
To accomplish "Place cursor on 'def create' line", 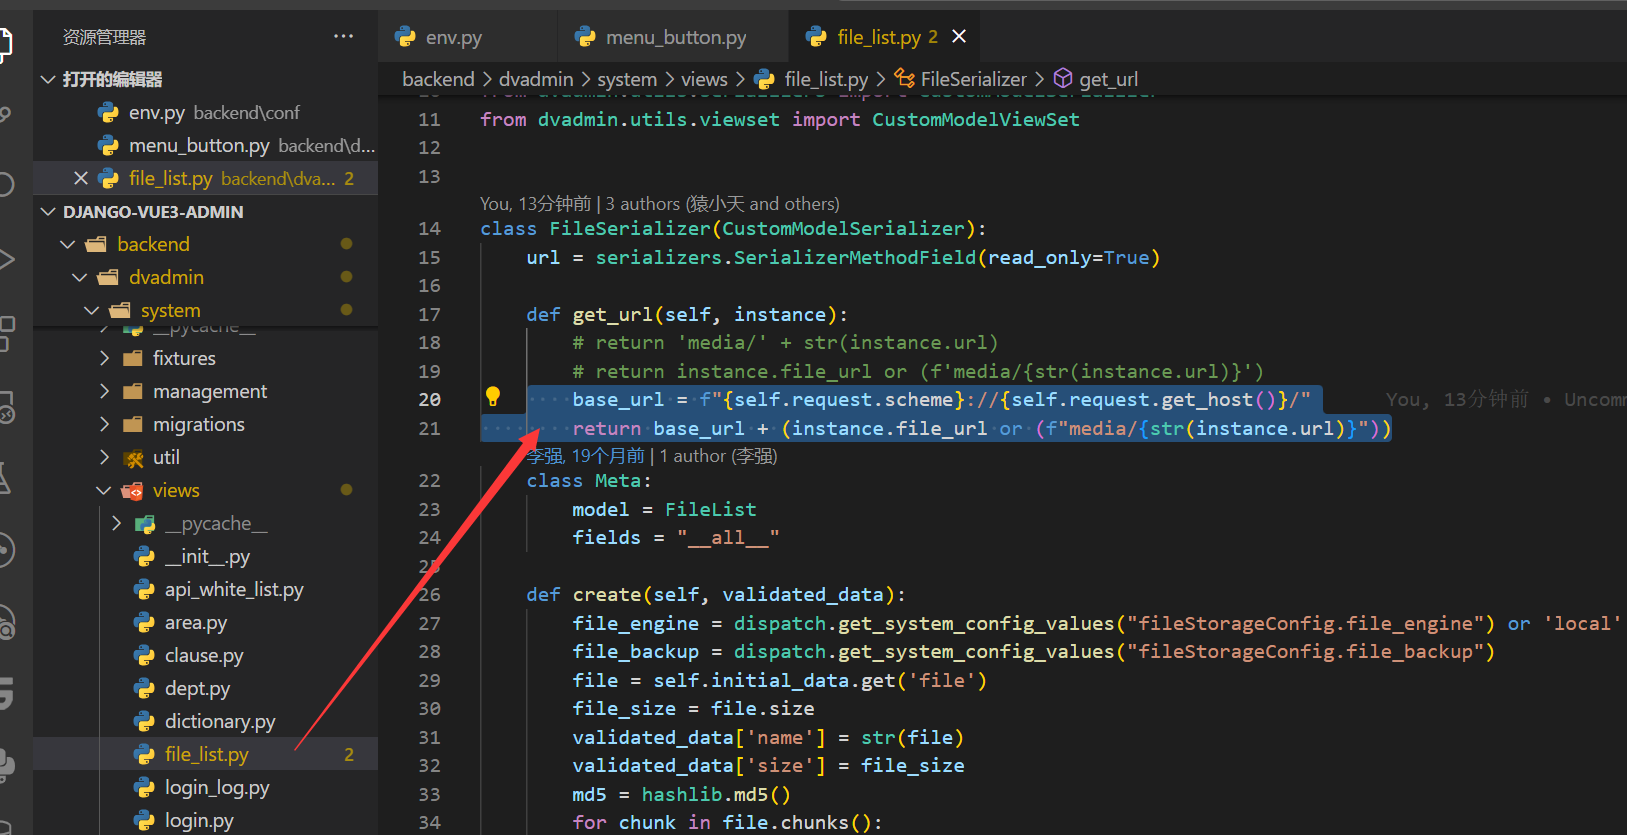I will [716, 595].
